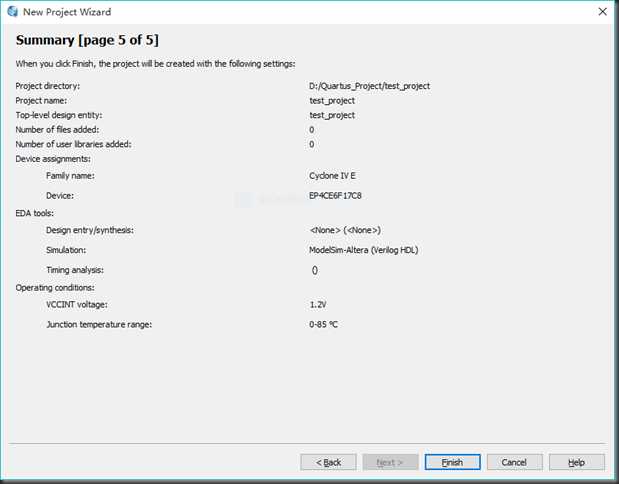This screenshot has height=484, width=619.
Task: Click the Quartus icon in title bar
Action: 12,12
